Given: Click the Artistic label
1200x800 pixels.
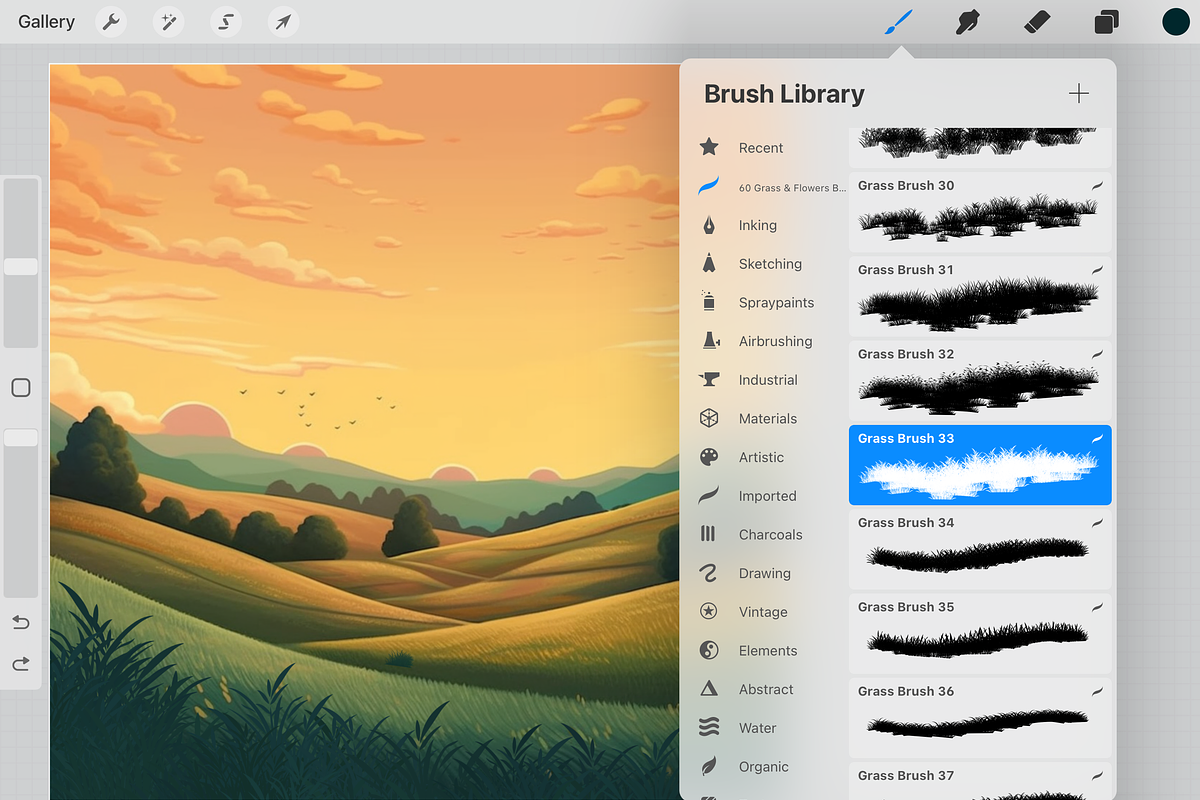Looking at the screenshot, I should pos(761,457).
